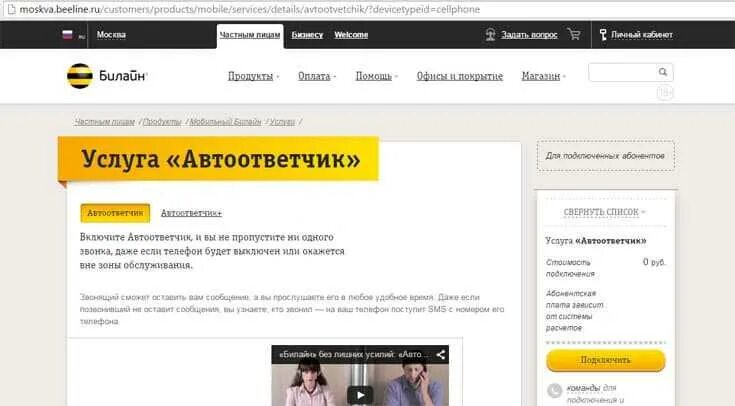Open Офисы и покрытие page

(x=460, y=76)
